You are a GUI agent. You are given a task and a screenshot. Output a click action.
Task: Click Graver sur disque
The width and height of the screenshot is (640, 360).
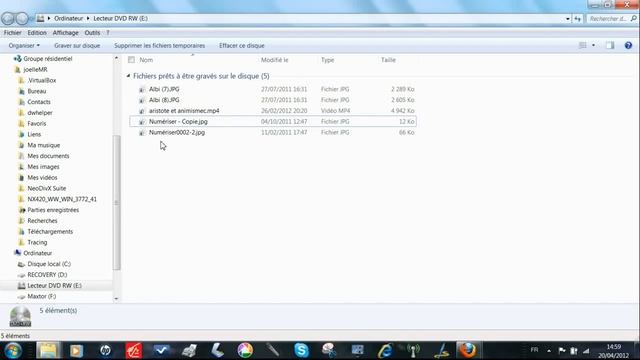[x=77, y=46]
